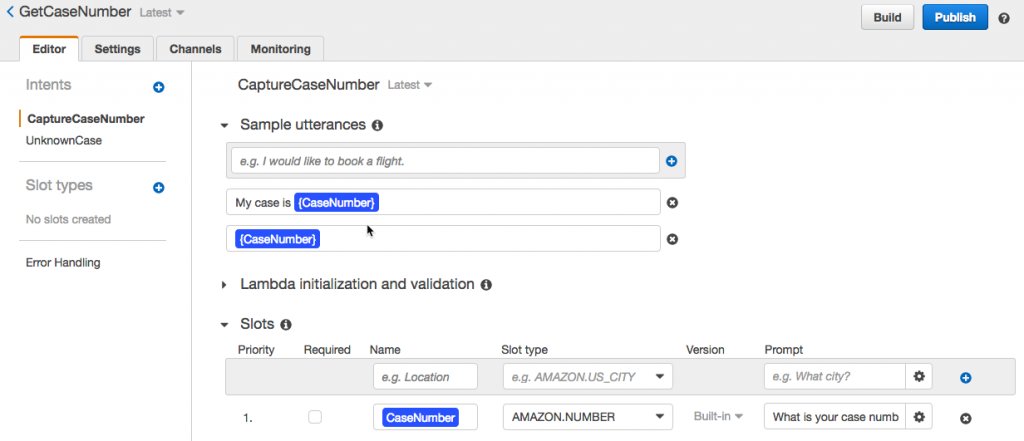Click the add slot plus icon
This screenshot has width=1024, height=441.
pyautogui.click(x=966, y=377)
